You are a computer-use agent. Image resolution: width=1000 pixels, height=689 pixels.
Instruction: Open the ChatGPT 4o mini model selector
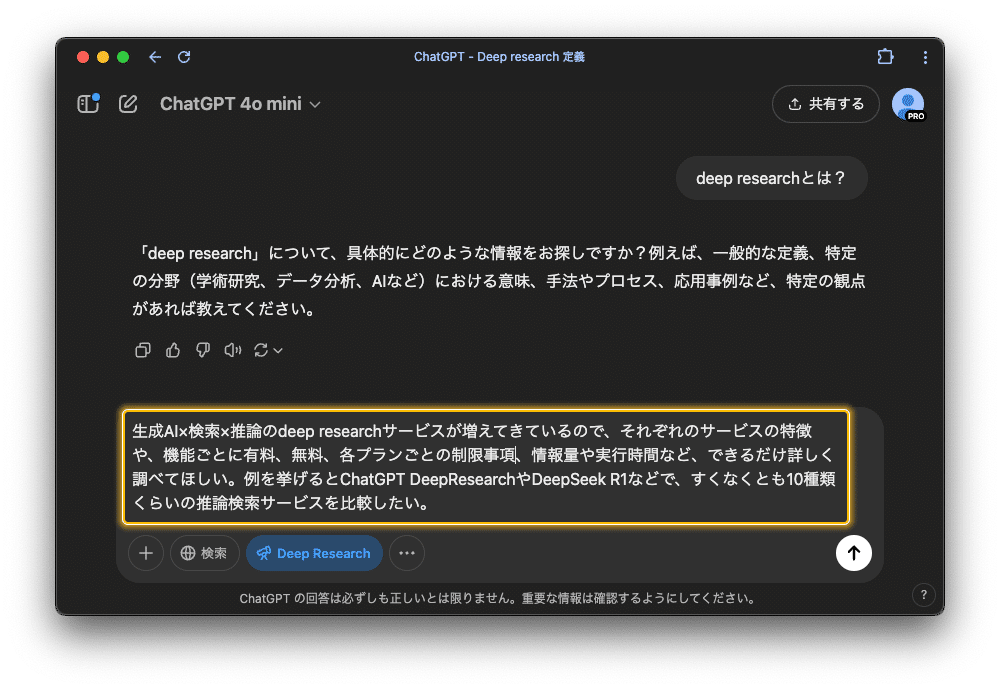coord(240,103)
